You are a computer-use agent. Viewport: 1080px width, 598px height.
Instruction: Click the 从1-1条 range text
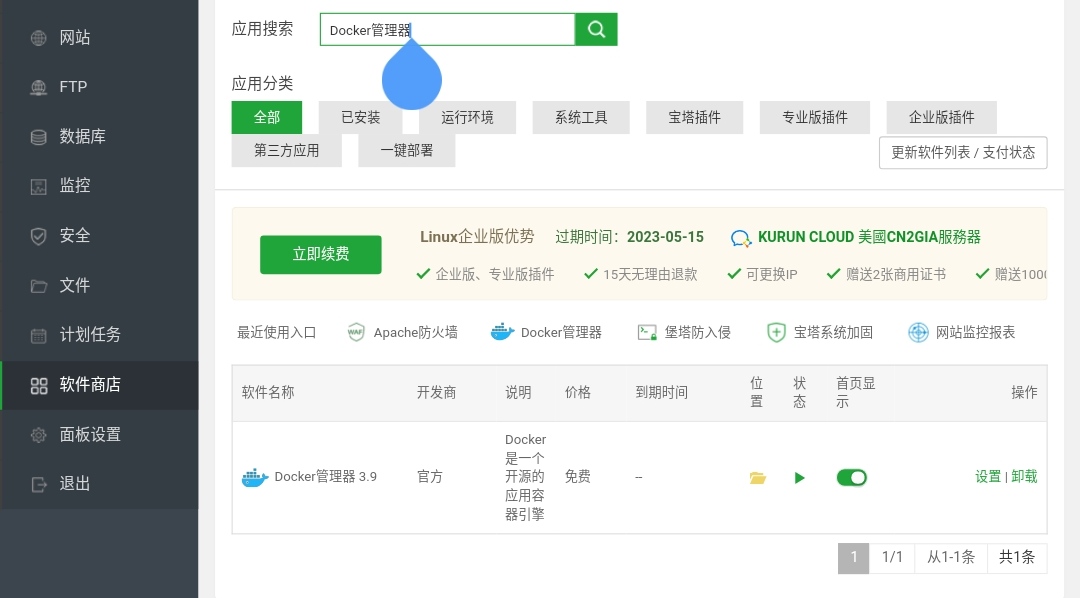click(951, 557)
